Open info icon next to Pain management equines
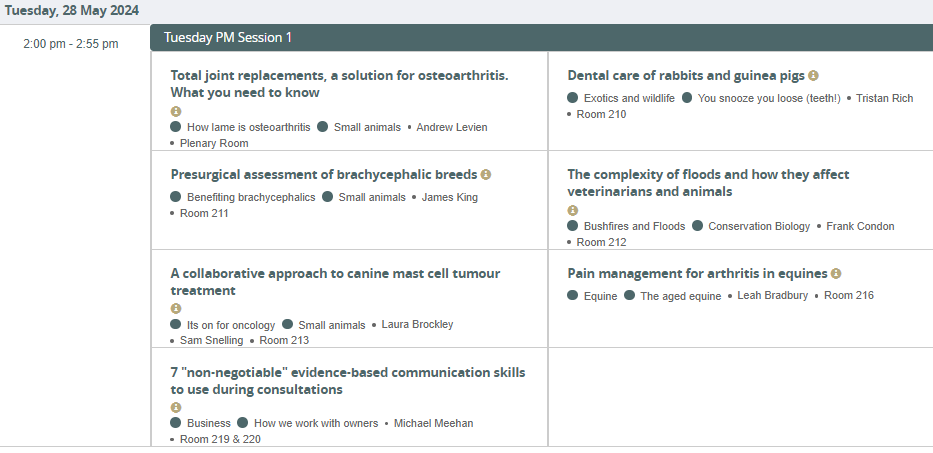The image size is (933, 453). coord(836,273)
